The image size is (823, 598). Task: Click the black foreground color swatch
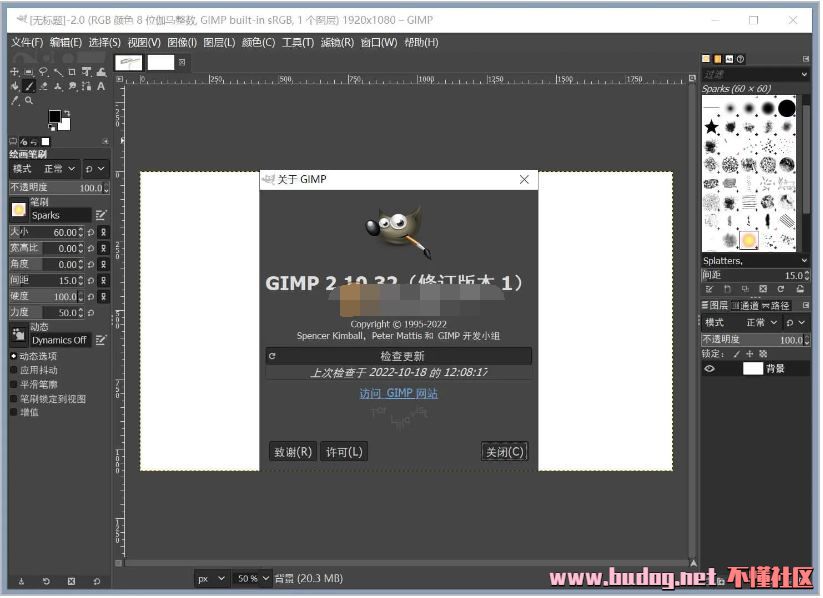pos(55,117)
